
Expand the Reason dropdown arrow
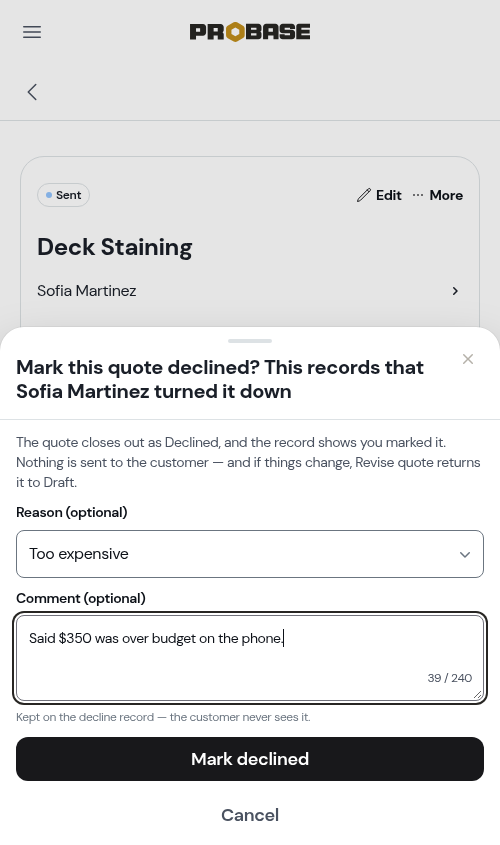(x=464, y=555)
